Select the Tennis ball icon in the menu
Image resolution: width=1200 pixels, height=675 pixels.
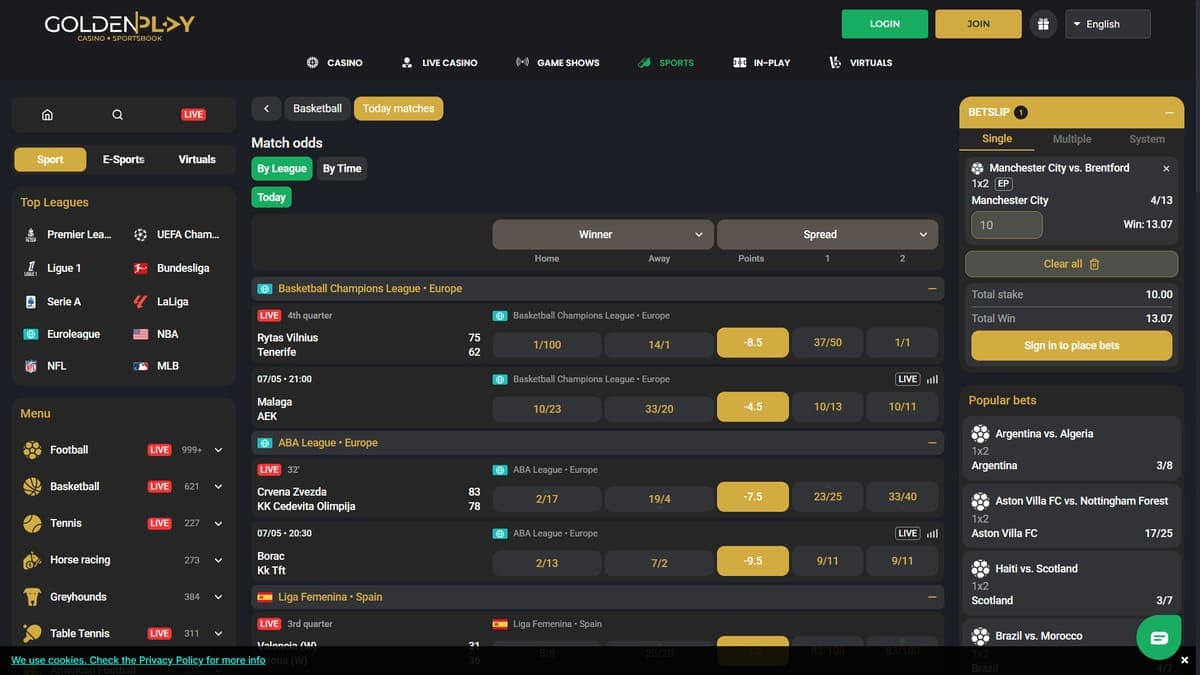tap(32, 523)
